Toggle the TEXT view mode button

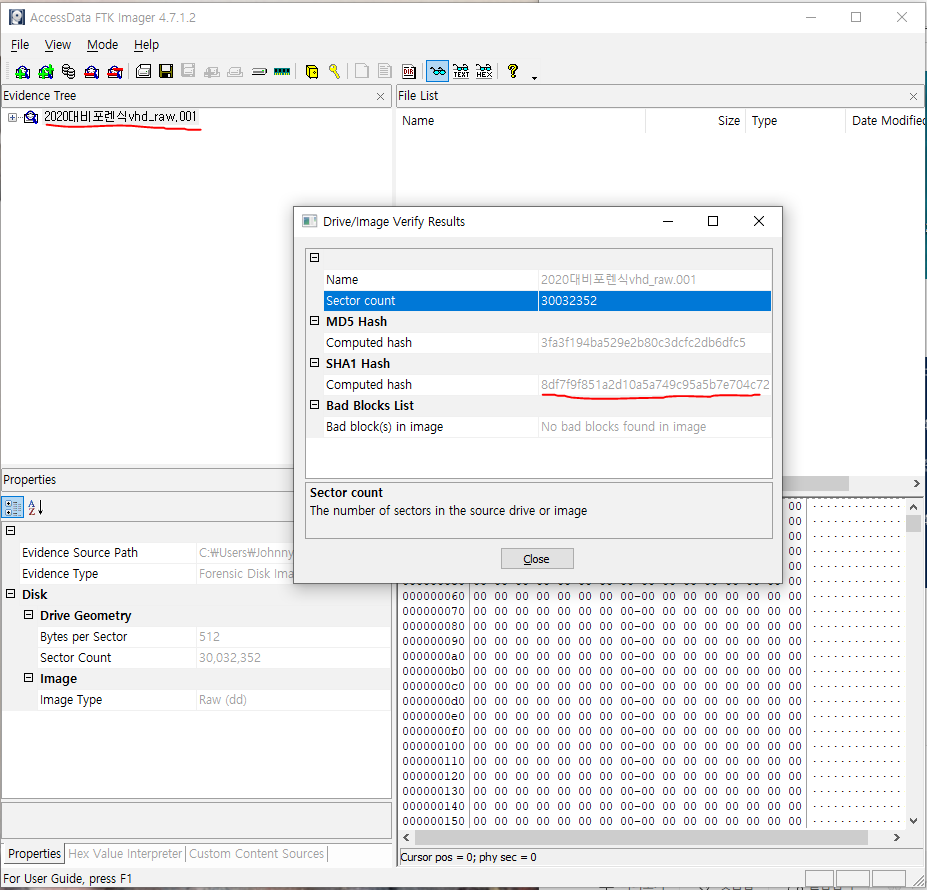tap(461, 72)
